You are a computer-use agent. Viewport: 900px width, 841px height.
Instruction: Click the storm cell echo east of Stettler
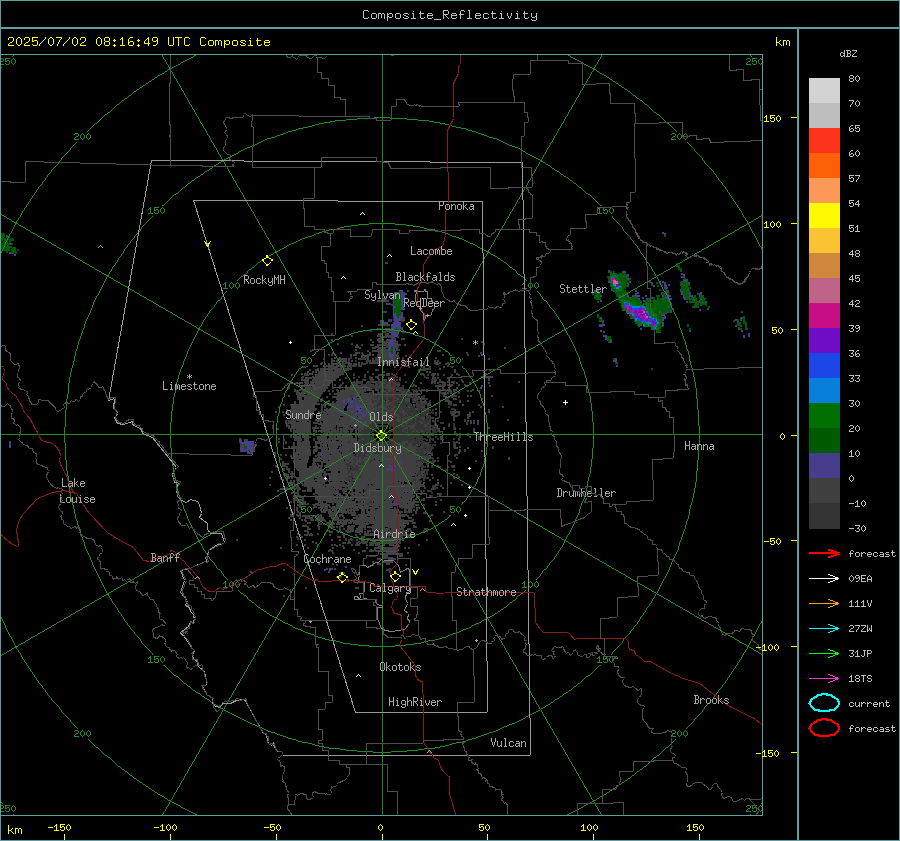639,303
